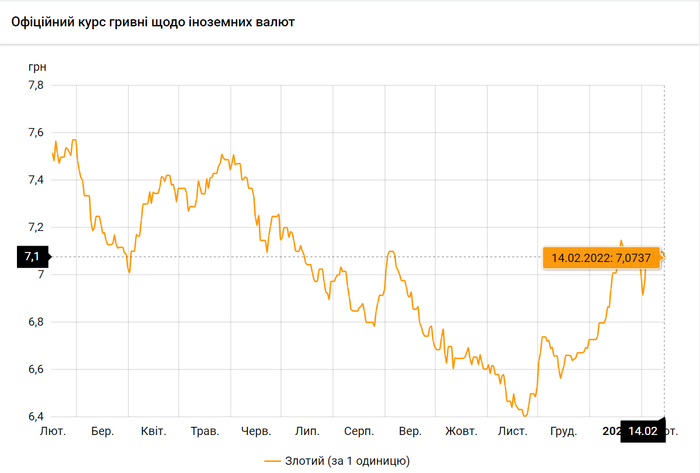The image size is (700, 473).
Task: Click the Квіт. month label
Action: pyautogui.click(x=153, y=432)
